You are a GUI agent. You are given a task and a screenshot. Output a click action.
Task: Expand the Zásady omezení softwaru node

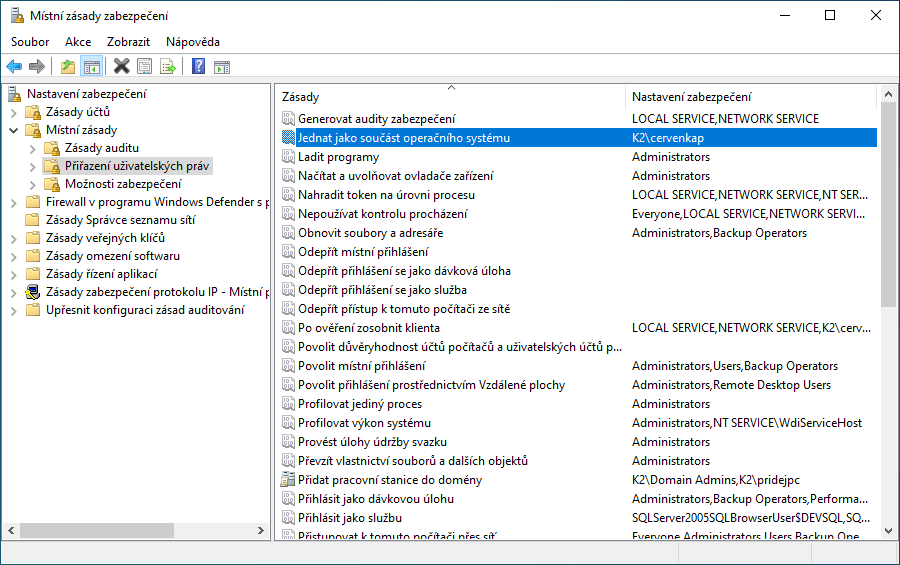14,257
